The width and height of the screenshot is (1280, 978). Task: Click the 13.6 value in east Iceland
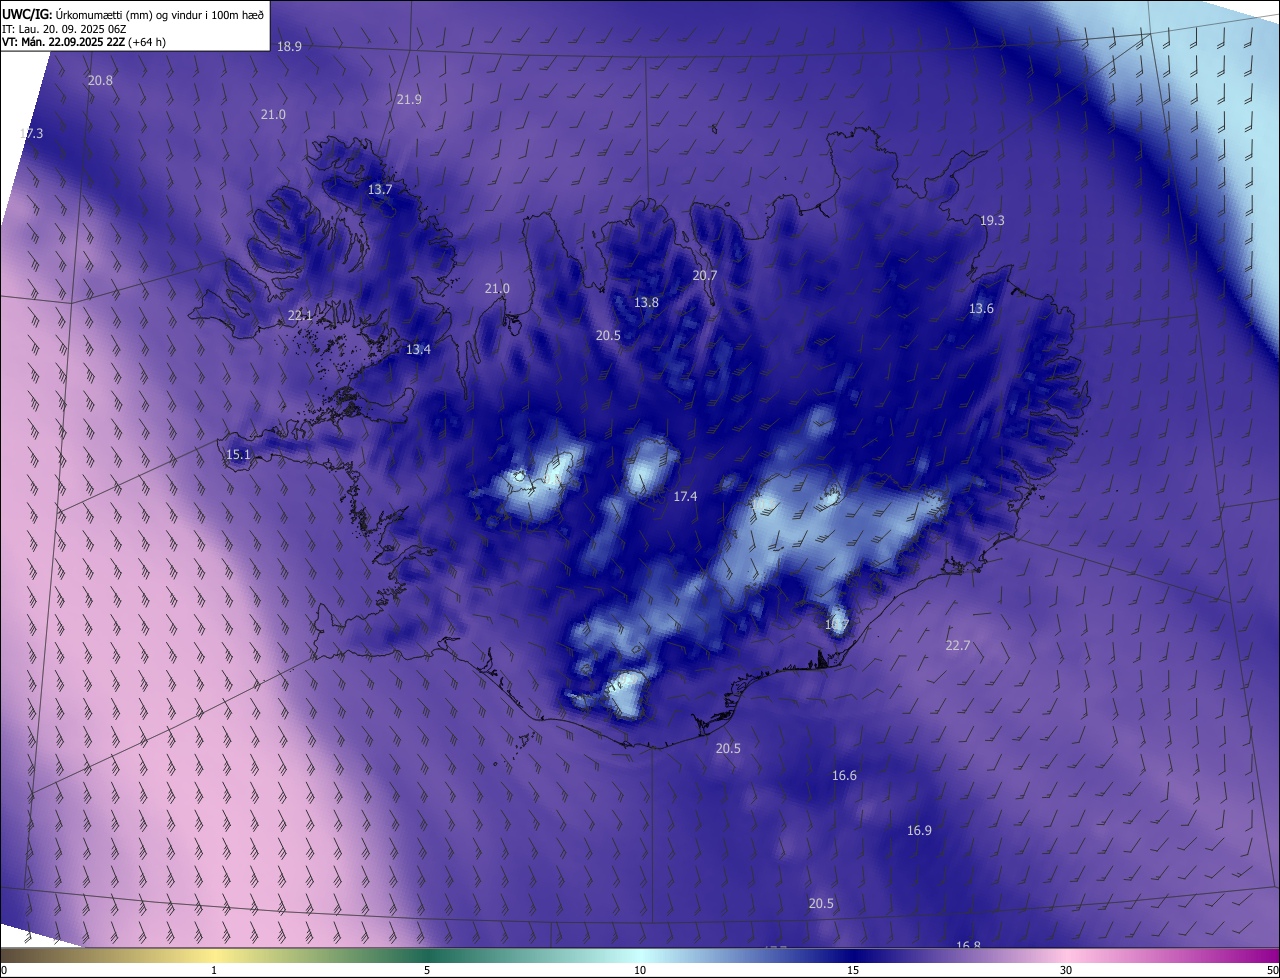[981, 308]
